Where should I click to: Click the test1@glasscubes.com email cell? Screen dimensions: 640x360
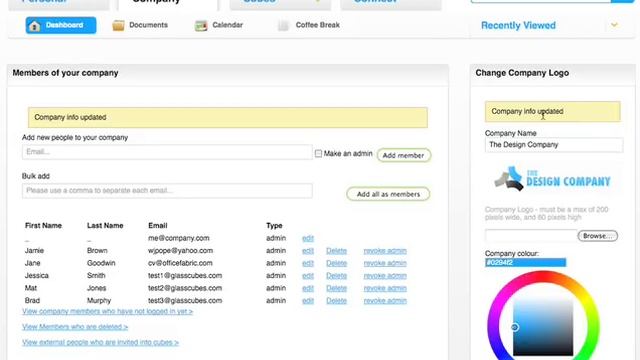pyautogui.click(x=185, y=276)
